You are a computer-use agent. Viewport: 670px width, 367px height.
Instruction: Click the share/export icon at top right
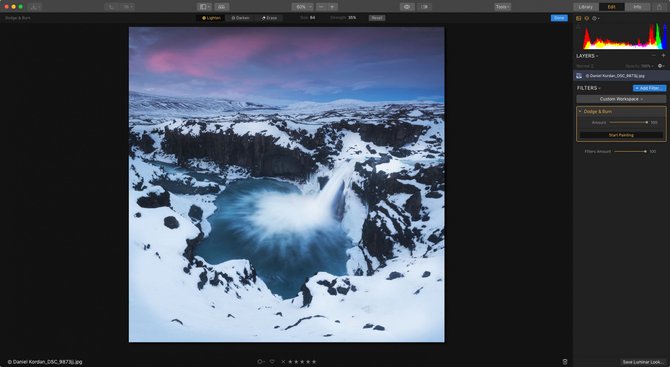659,7
